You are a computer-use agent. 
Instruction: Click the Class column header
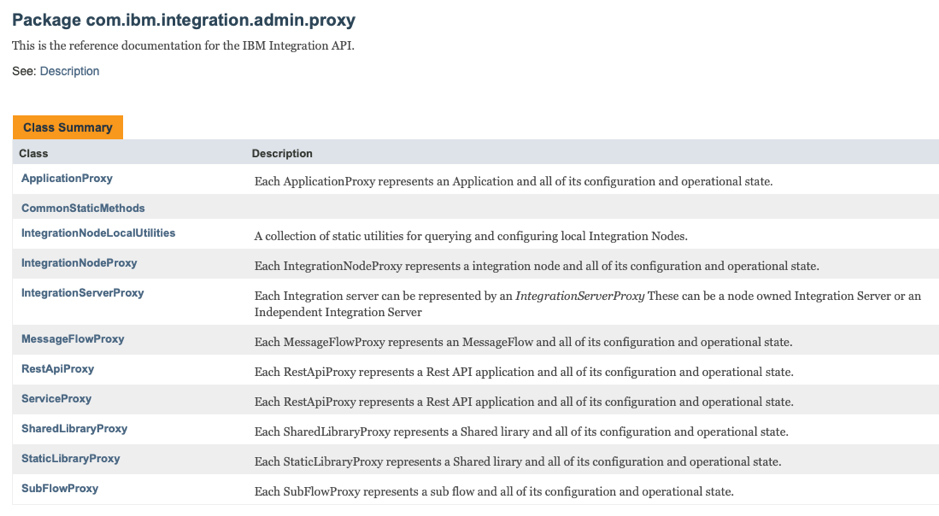(x=34, y=154)
